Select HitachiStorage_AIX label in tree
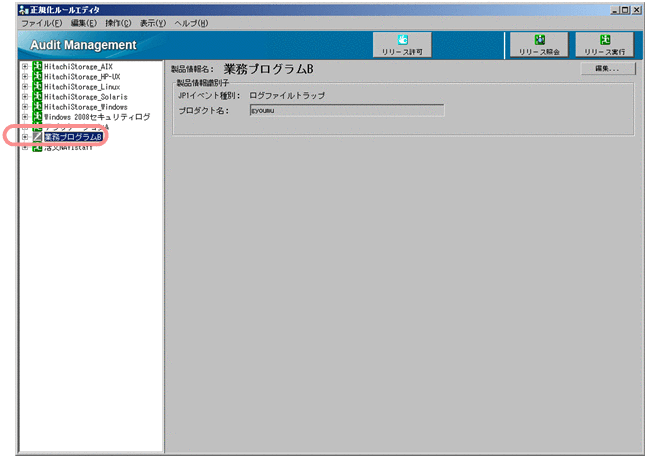This screenshot has height=459, width=648. point(78,66)
